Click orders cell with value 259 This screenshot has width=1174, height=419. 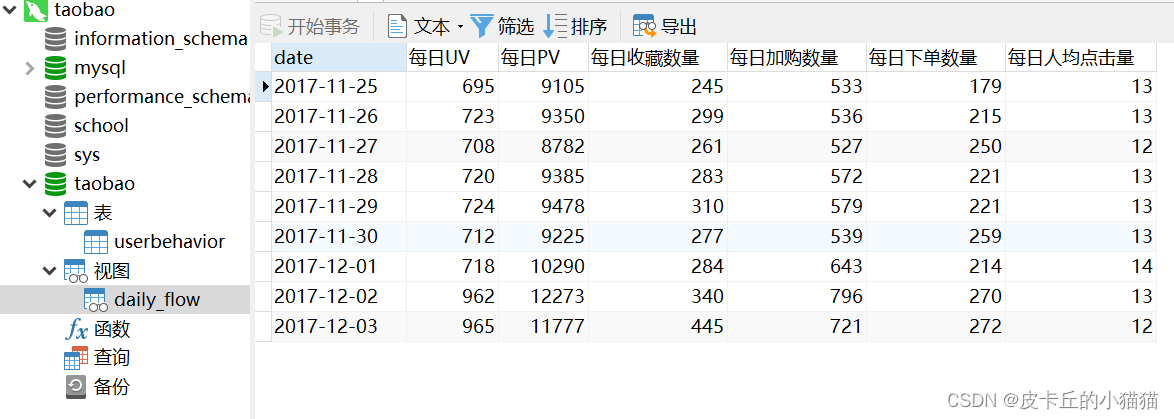click(x=936, y=236)
